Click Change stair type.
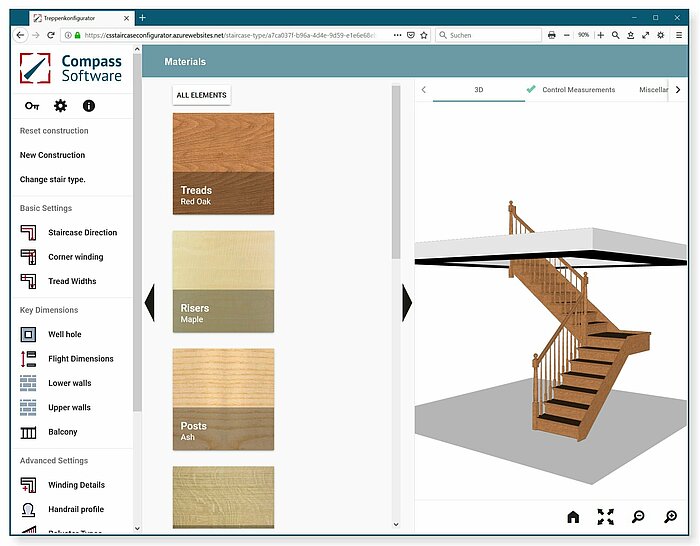This screenshot has height=546, width=700. (x=53, y=179)
